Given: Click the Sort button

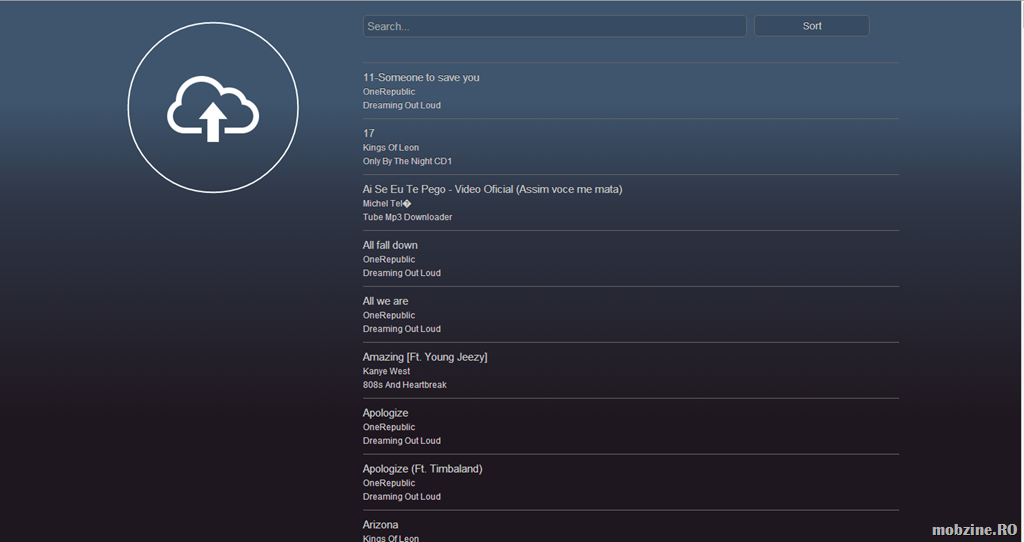Looking at the screenshot, I should [x=812, y=26].
